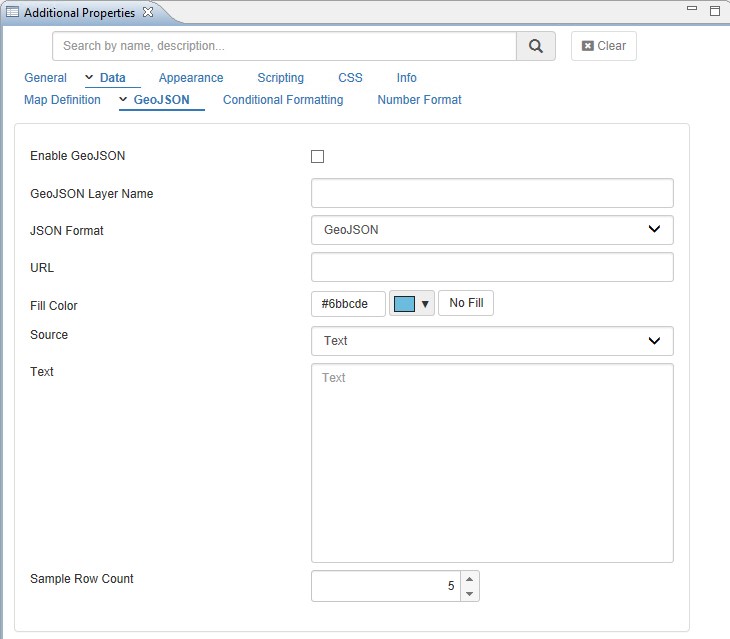
Task: Close the Additional Properties tab
Action: pyautogui.click(x=148, y=12)
